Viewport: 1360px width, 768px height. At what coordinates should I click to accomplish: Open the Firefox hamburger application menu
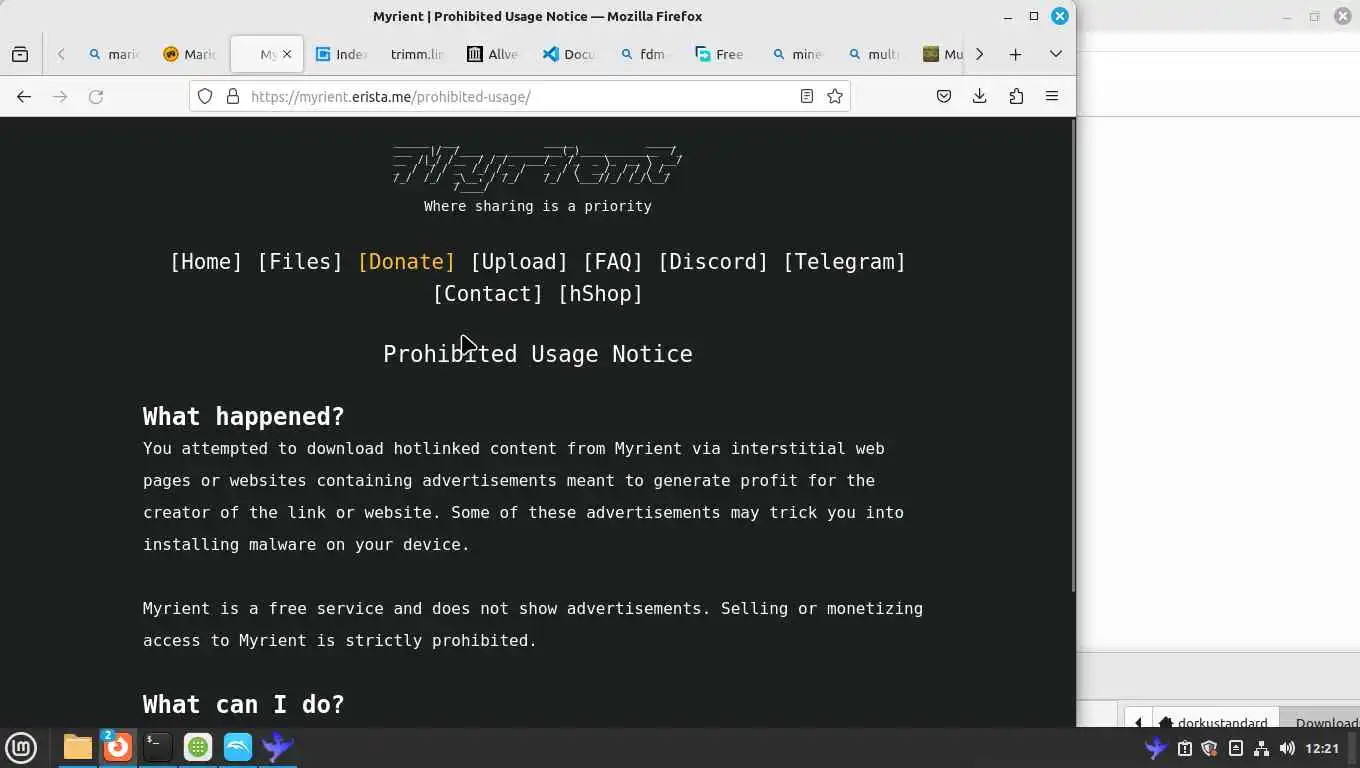[1052, 96]
